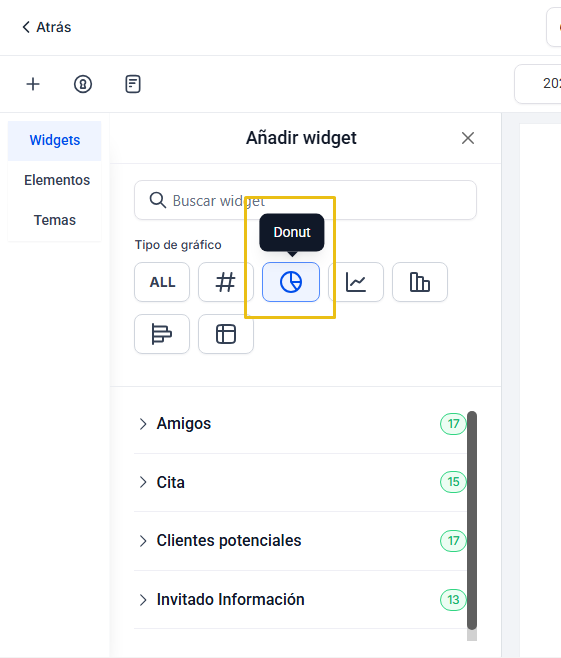
Task: Toggle the ALL chart type filter
Action: coord(162,282)
